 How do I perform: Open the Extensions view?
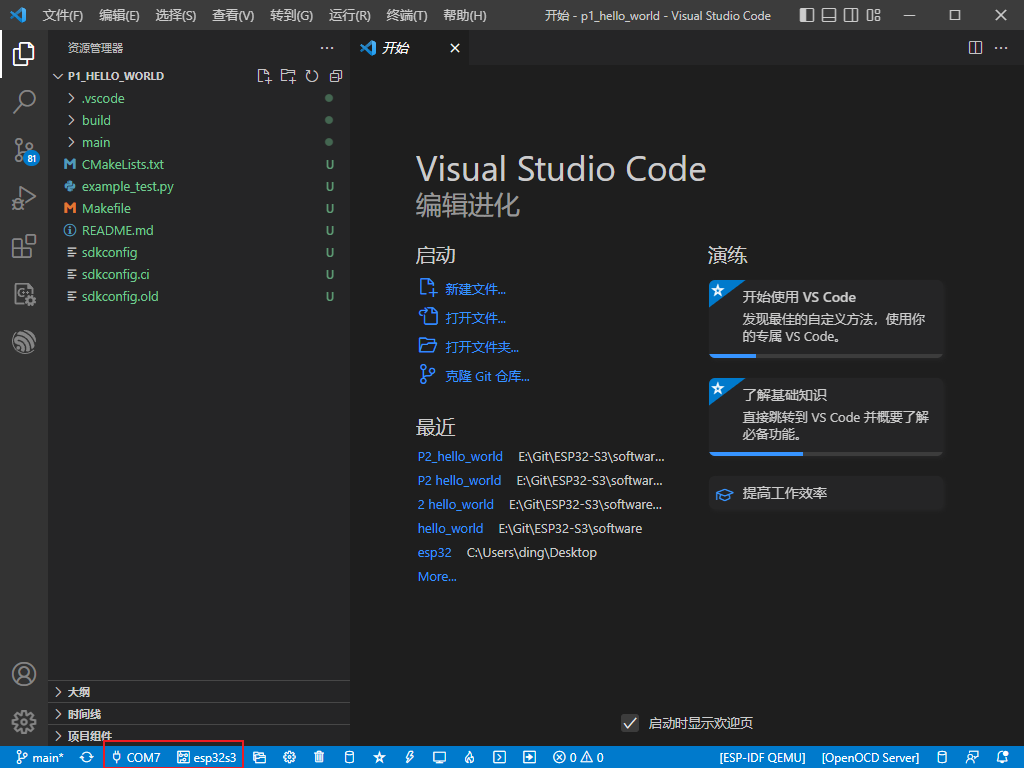(24, 246)
